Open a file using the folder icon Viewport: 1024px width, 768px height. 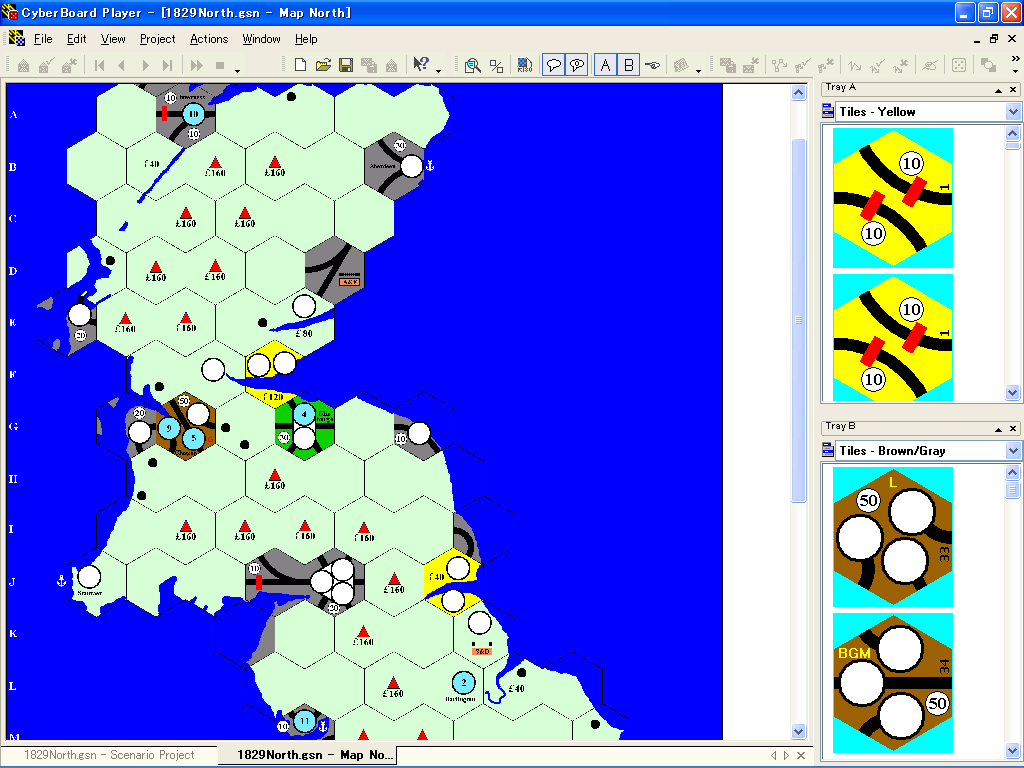coord(323,65)
